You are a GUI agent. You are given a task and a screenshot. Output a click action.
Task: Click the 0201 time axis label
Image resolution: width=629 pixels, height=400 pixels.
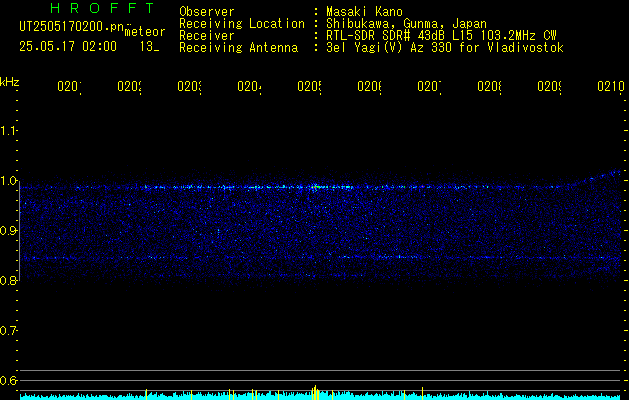click(69, 86)
